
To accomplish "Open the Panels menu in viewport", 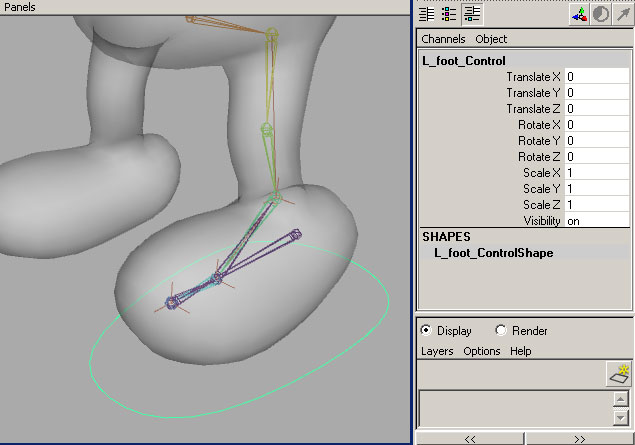I will [x=21, y=6].
